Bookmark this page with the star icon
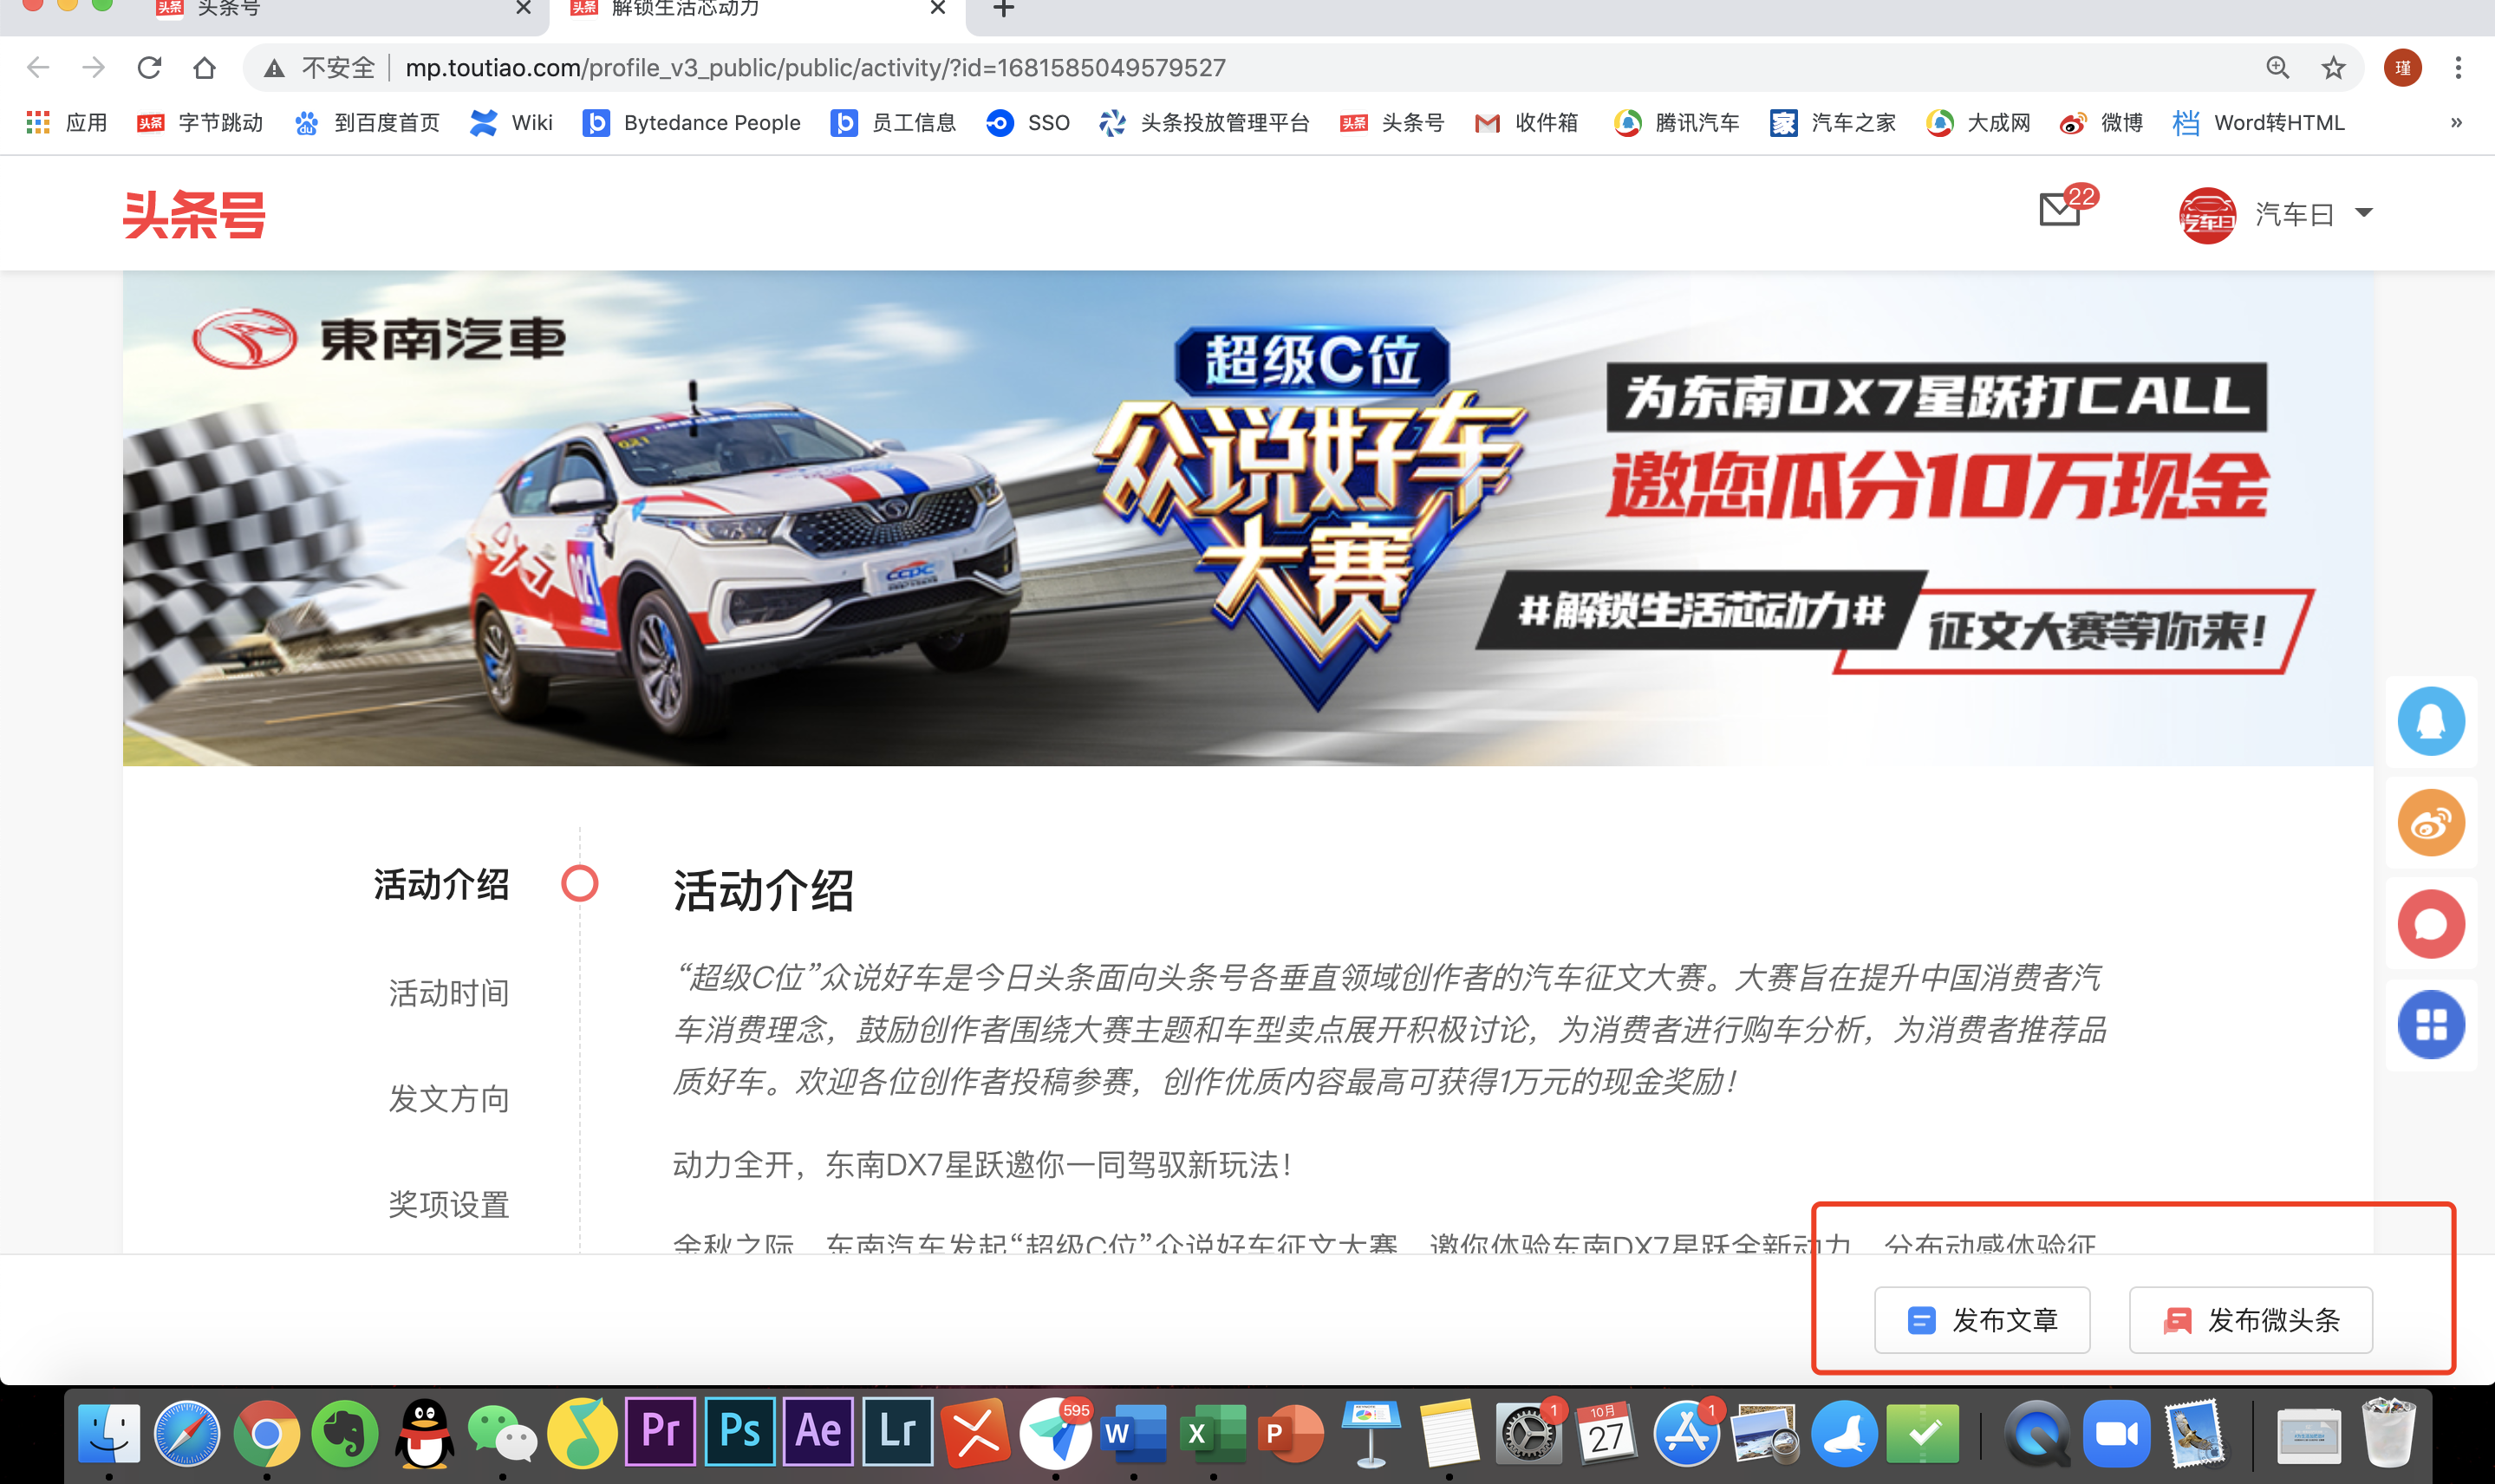The height and width of the screenshot is (1484, 2495). pos(2333,68)
